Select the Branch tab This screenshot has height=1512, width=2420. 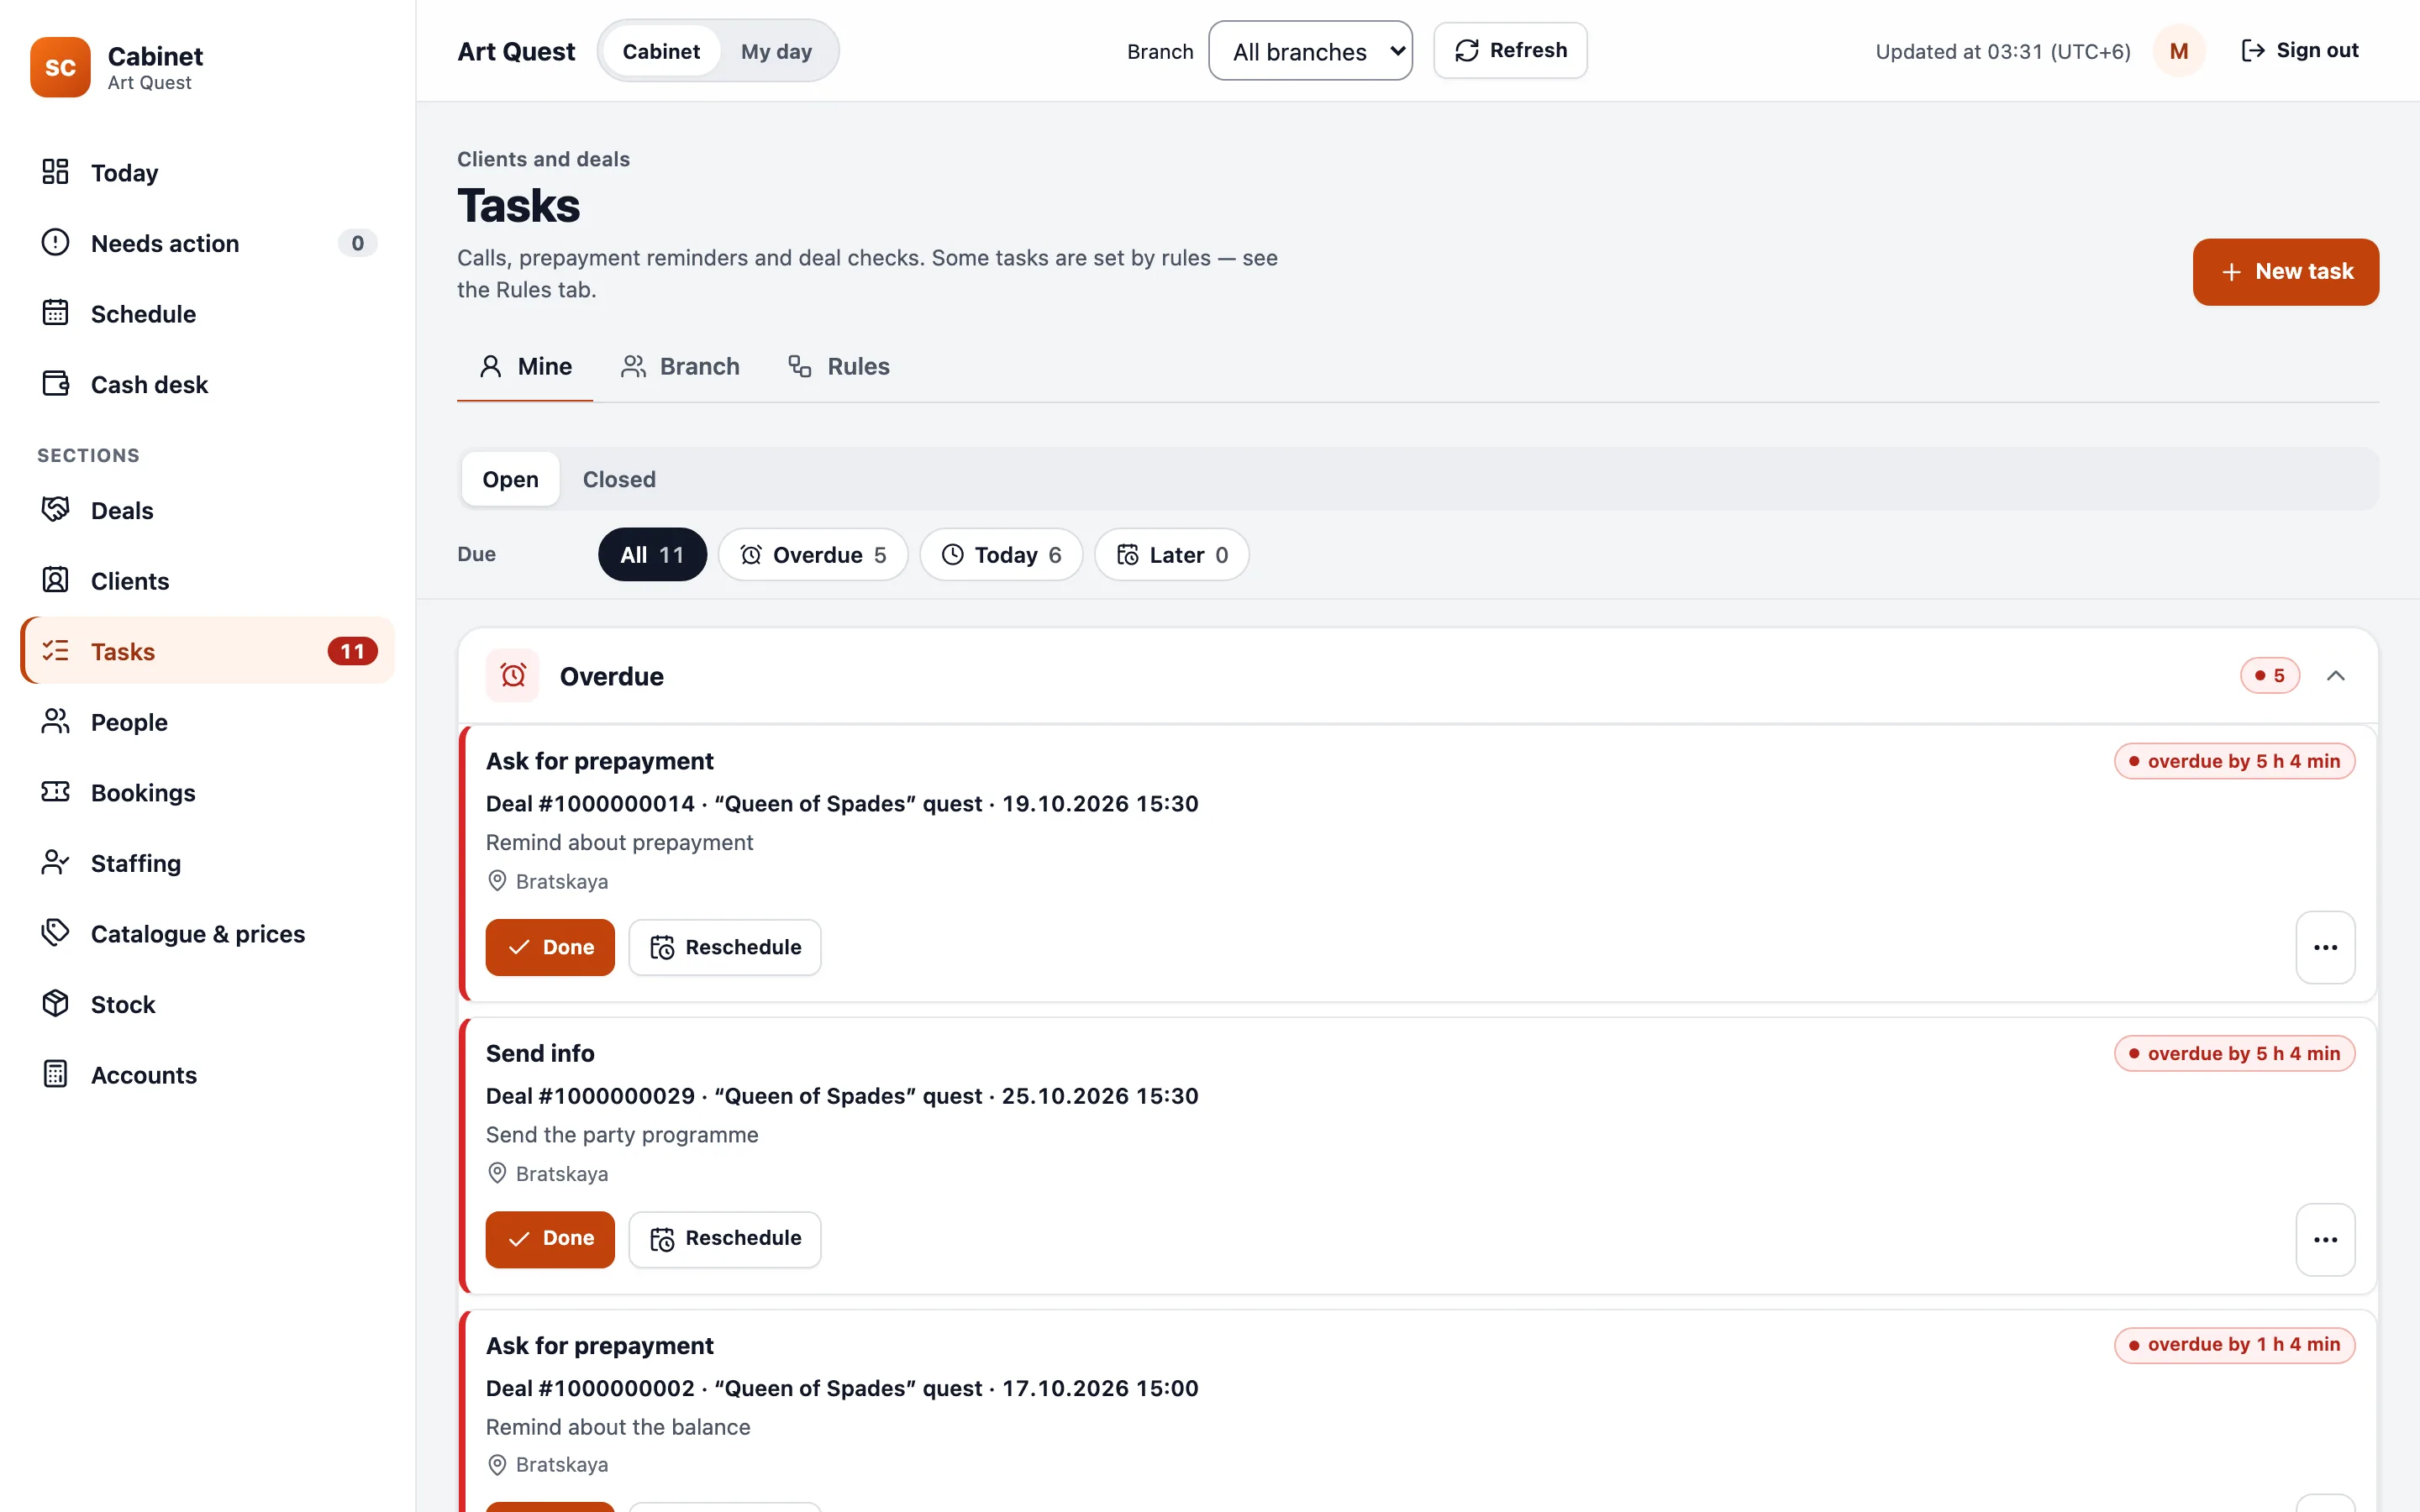point(680,366)
